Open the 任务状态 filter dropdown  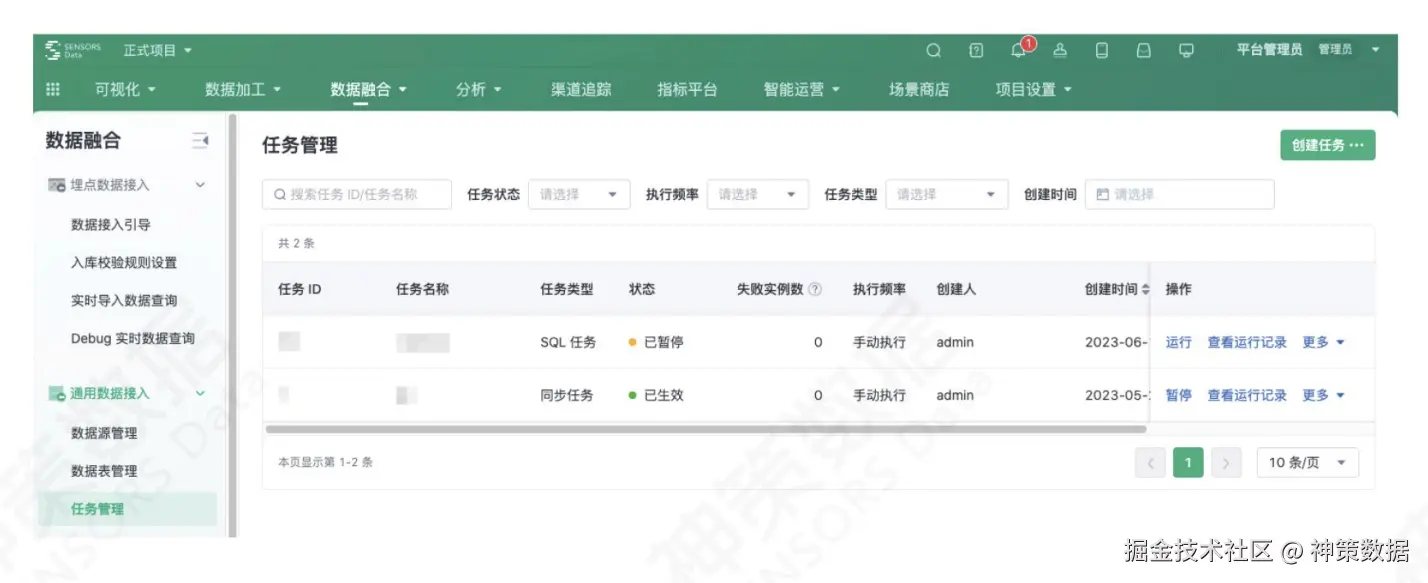click(x=579, y=194)
